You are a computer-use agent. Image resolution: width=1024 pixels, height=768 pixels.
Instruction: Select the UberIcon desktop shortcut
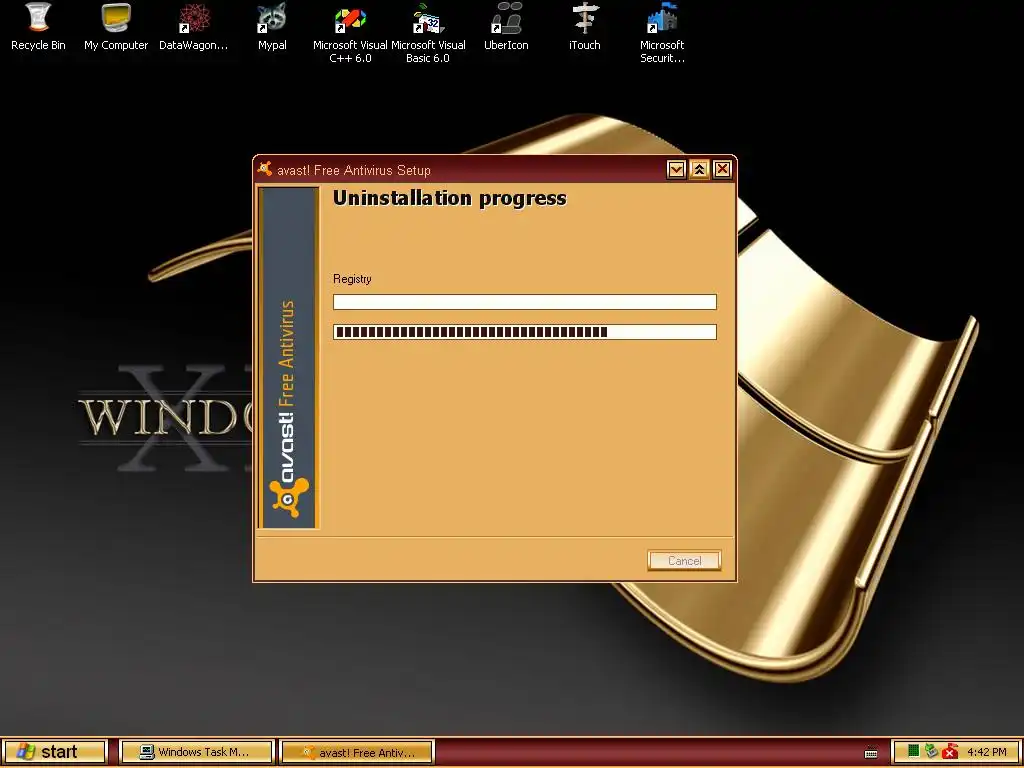506,26
